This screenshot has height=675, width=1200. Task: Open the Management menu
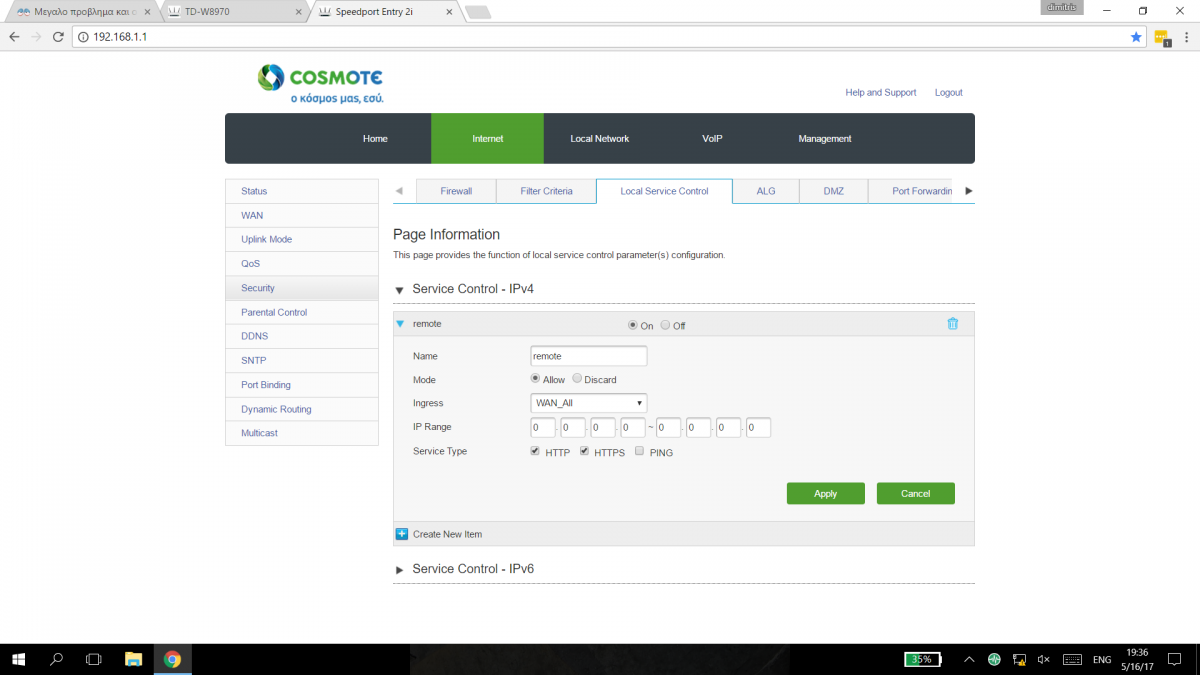[x=825, y=138]
